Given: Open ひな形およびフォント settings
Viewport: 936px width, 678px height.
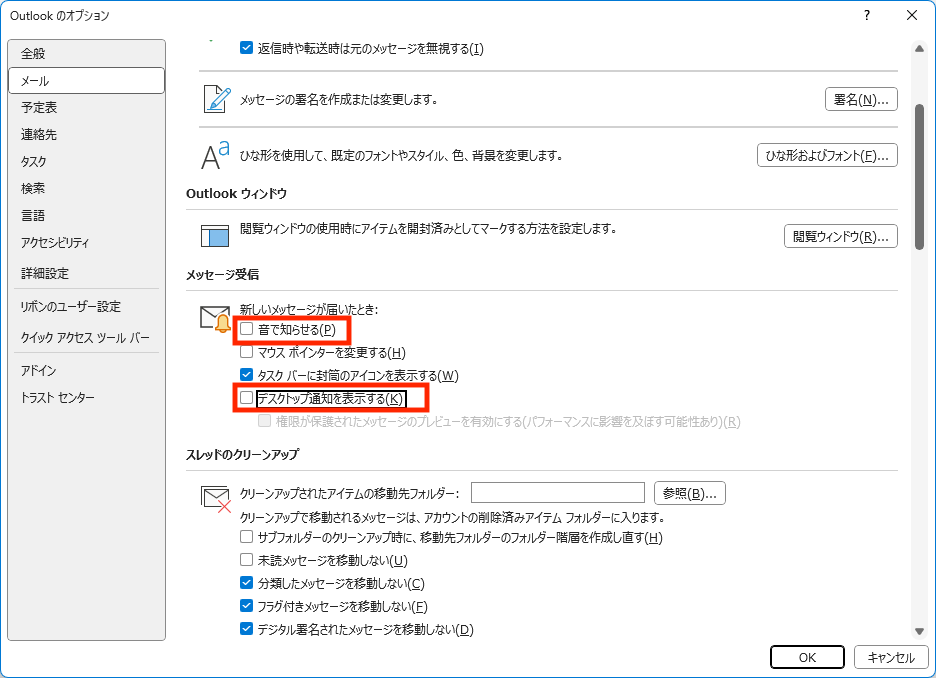Looking at the screenshot, I should (827, 155).
